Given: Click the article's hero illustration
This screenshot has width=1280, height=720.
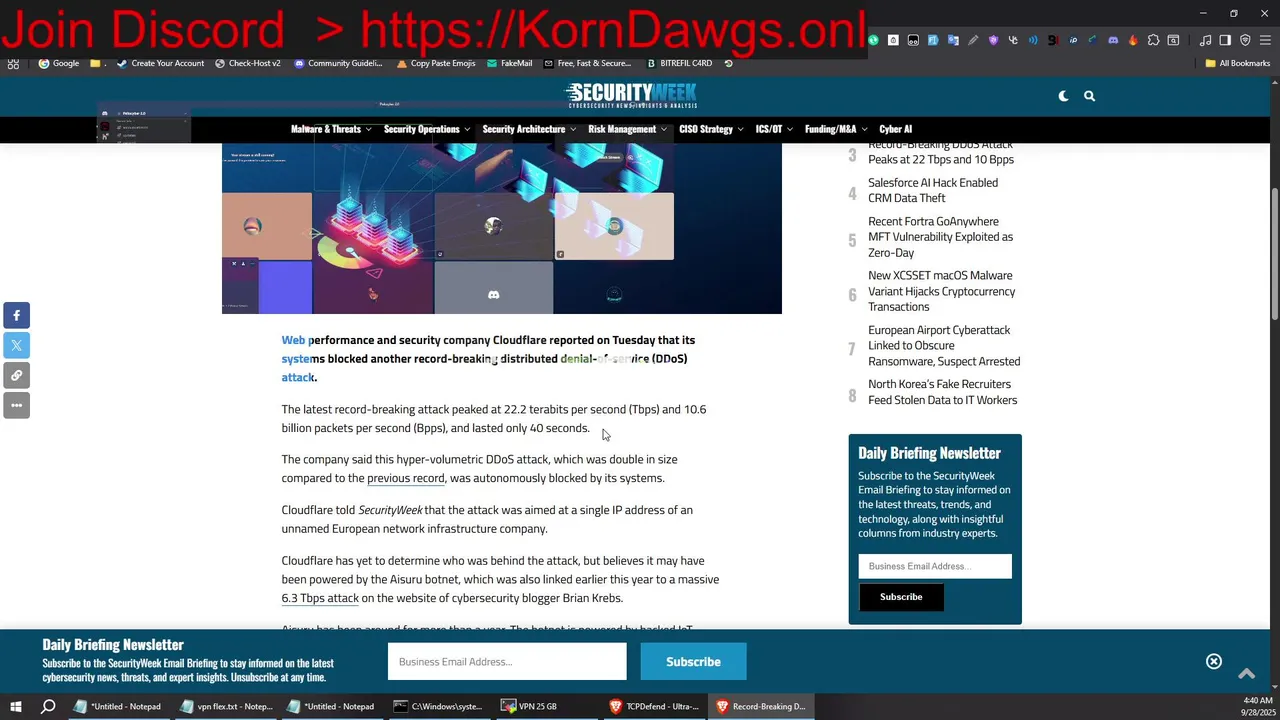Looking at the screenshot, I should pos(502,228).
